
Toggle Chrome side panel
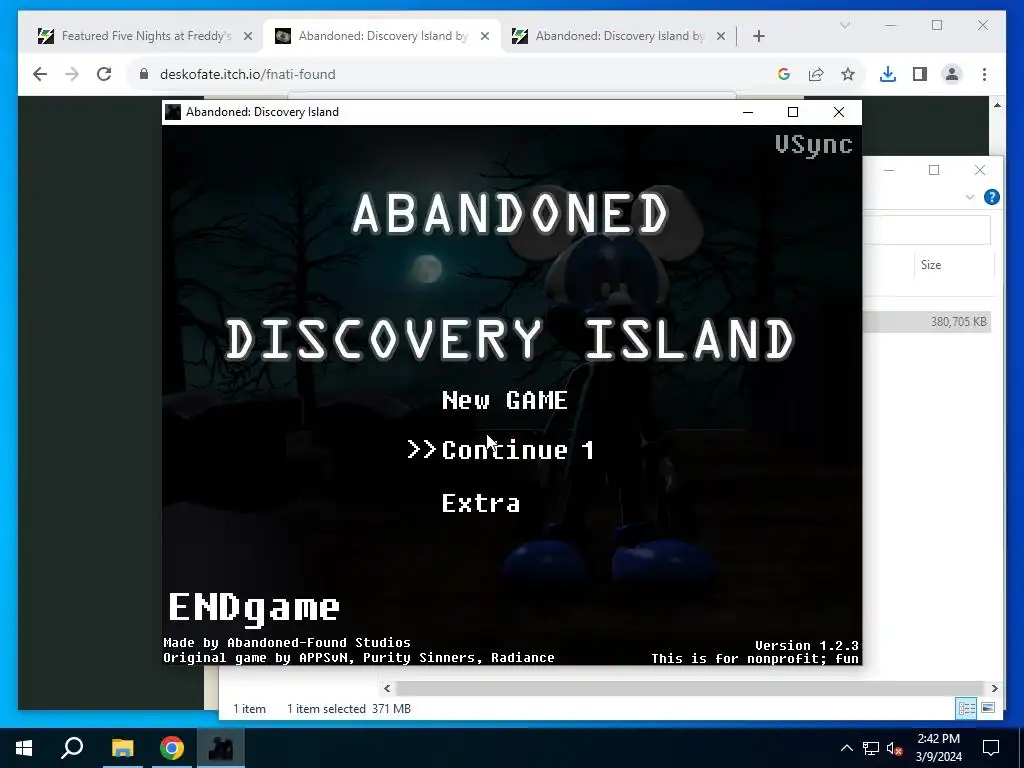coord(920,74)
